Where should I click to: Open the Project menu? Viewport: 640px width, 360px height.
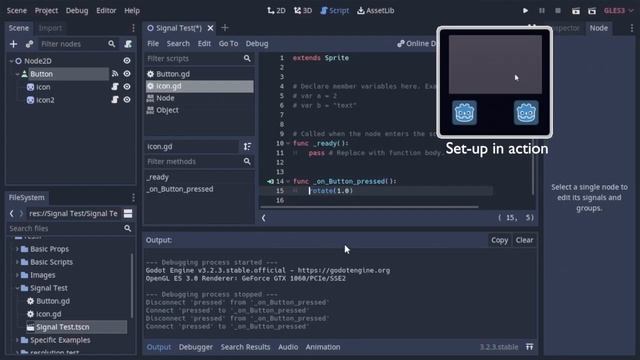[46, 11]
